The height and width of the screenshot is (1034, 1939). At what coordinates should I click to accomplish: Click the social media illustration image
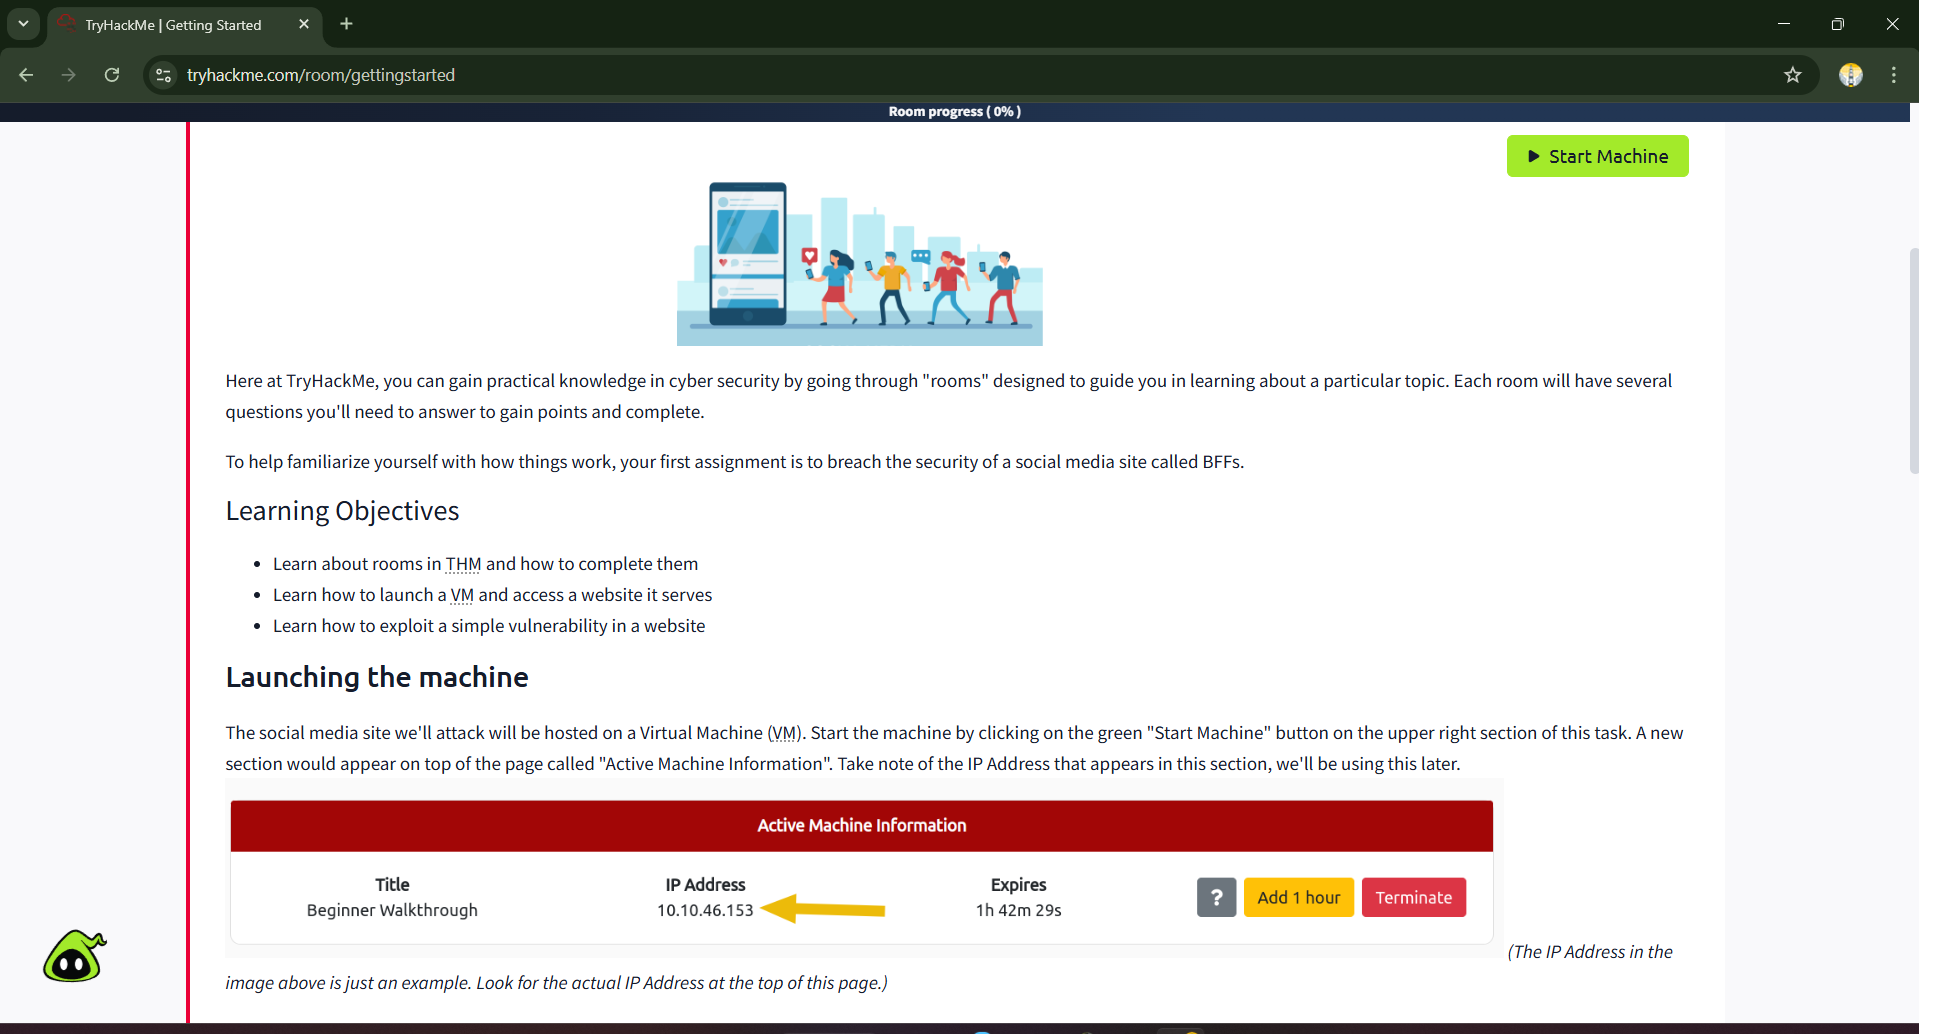tap(859, 264)
